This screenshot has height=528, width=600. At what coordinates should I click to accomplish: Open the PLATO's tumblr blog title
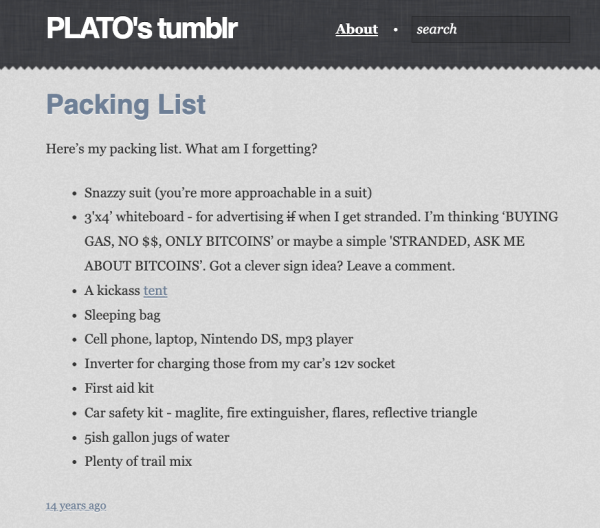click(142, 29)
